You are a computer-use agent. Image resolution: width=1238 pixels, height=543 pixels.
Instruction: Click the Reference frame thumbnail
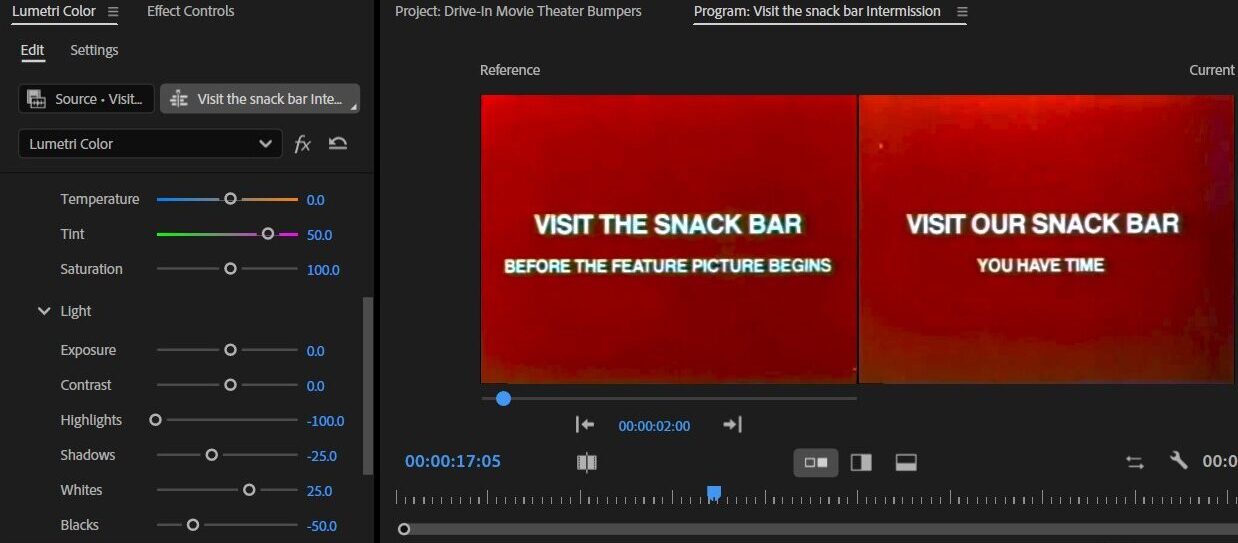tap(668, 239)
